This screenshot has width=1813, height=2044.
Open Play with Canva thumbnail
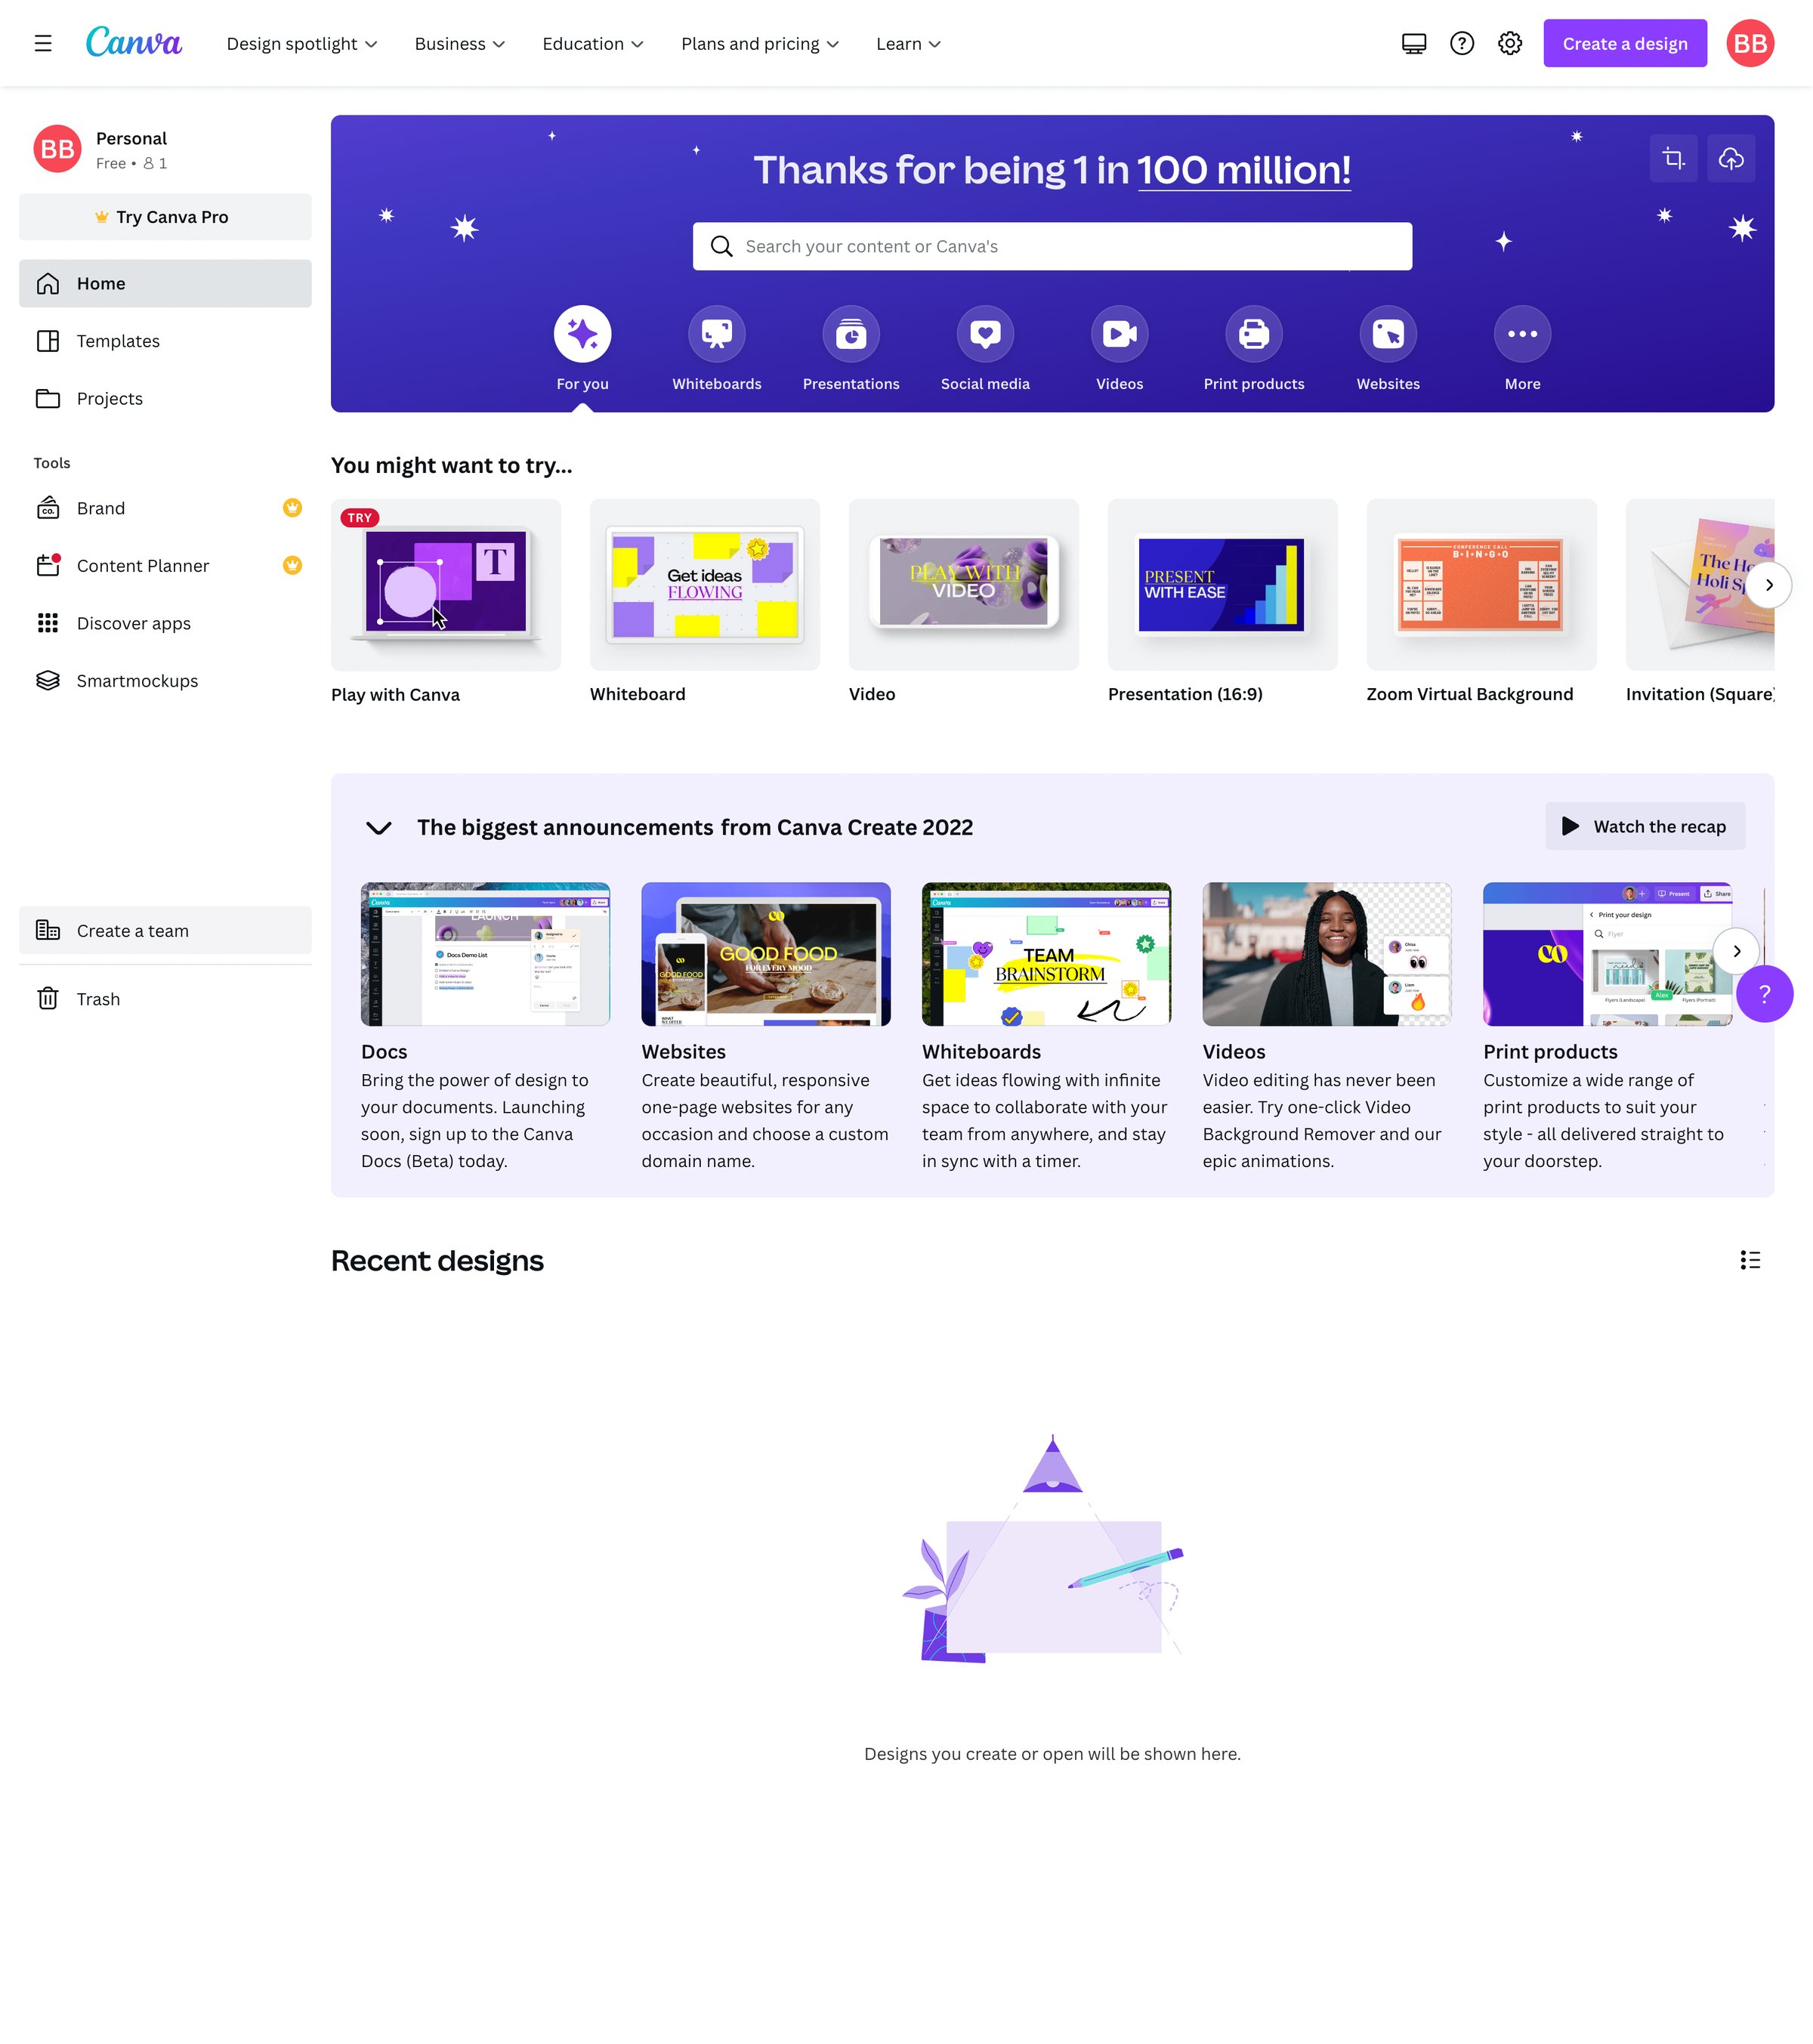446,585
